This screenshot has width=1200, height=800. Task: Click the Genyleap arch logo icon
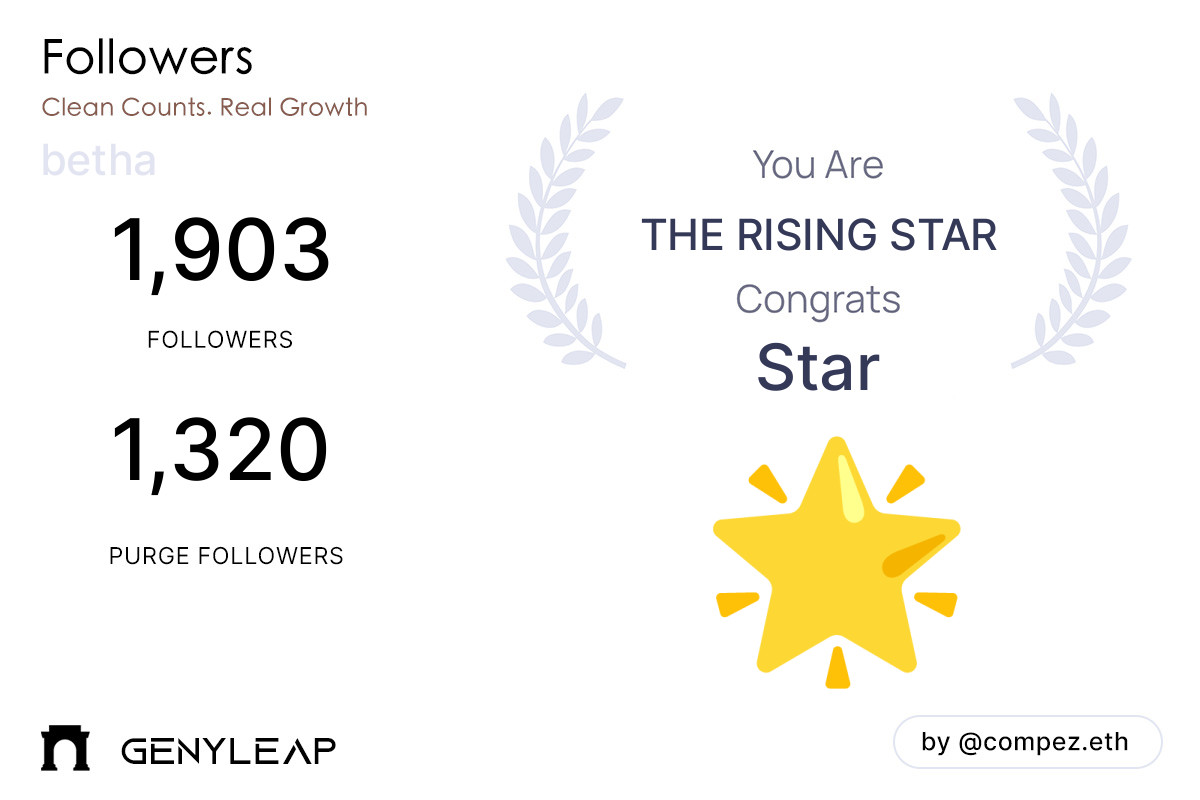pyautogui.click(x=65, y=749)
